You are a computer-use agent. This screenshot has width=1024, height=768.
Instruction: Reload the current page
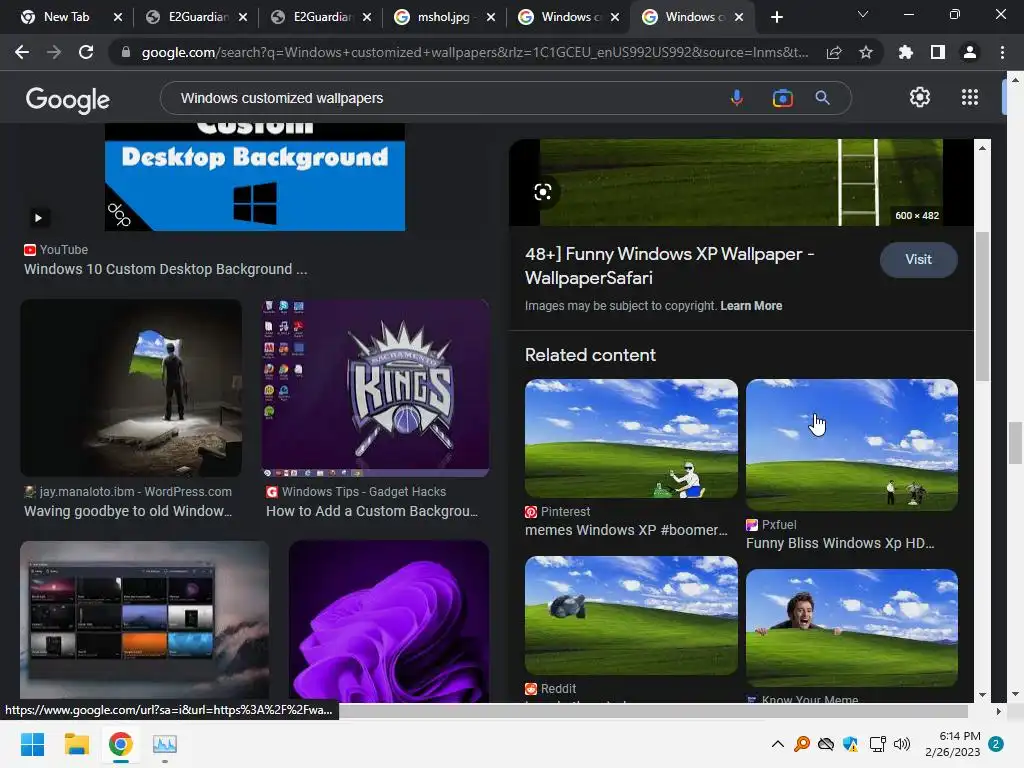click(x=86, y=52)
